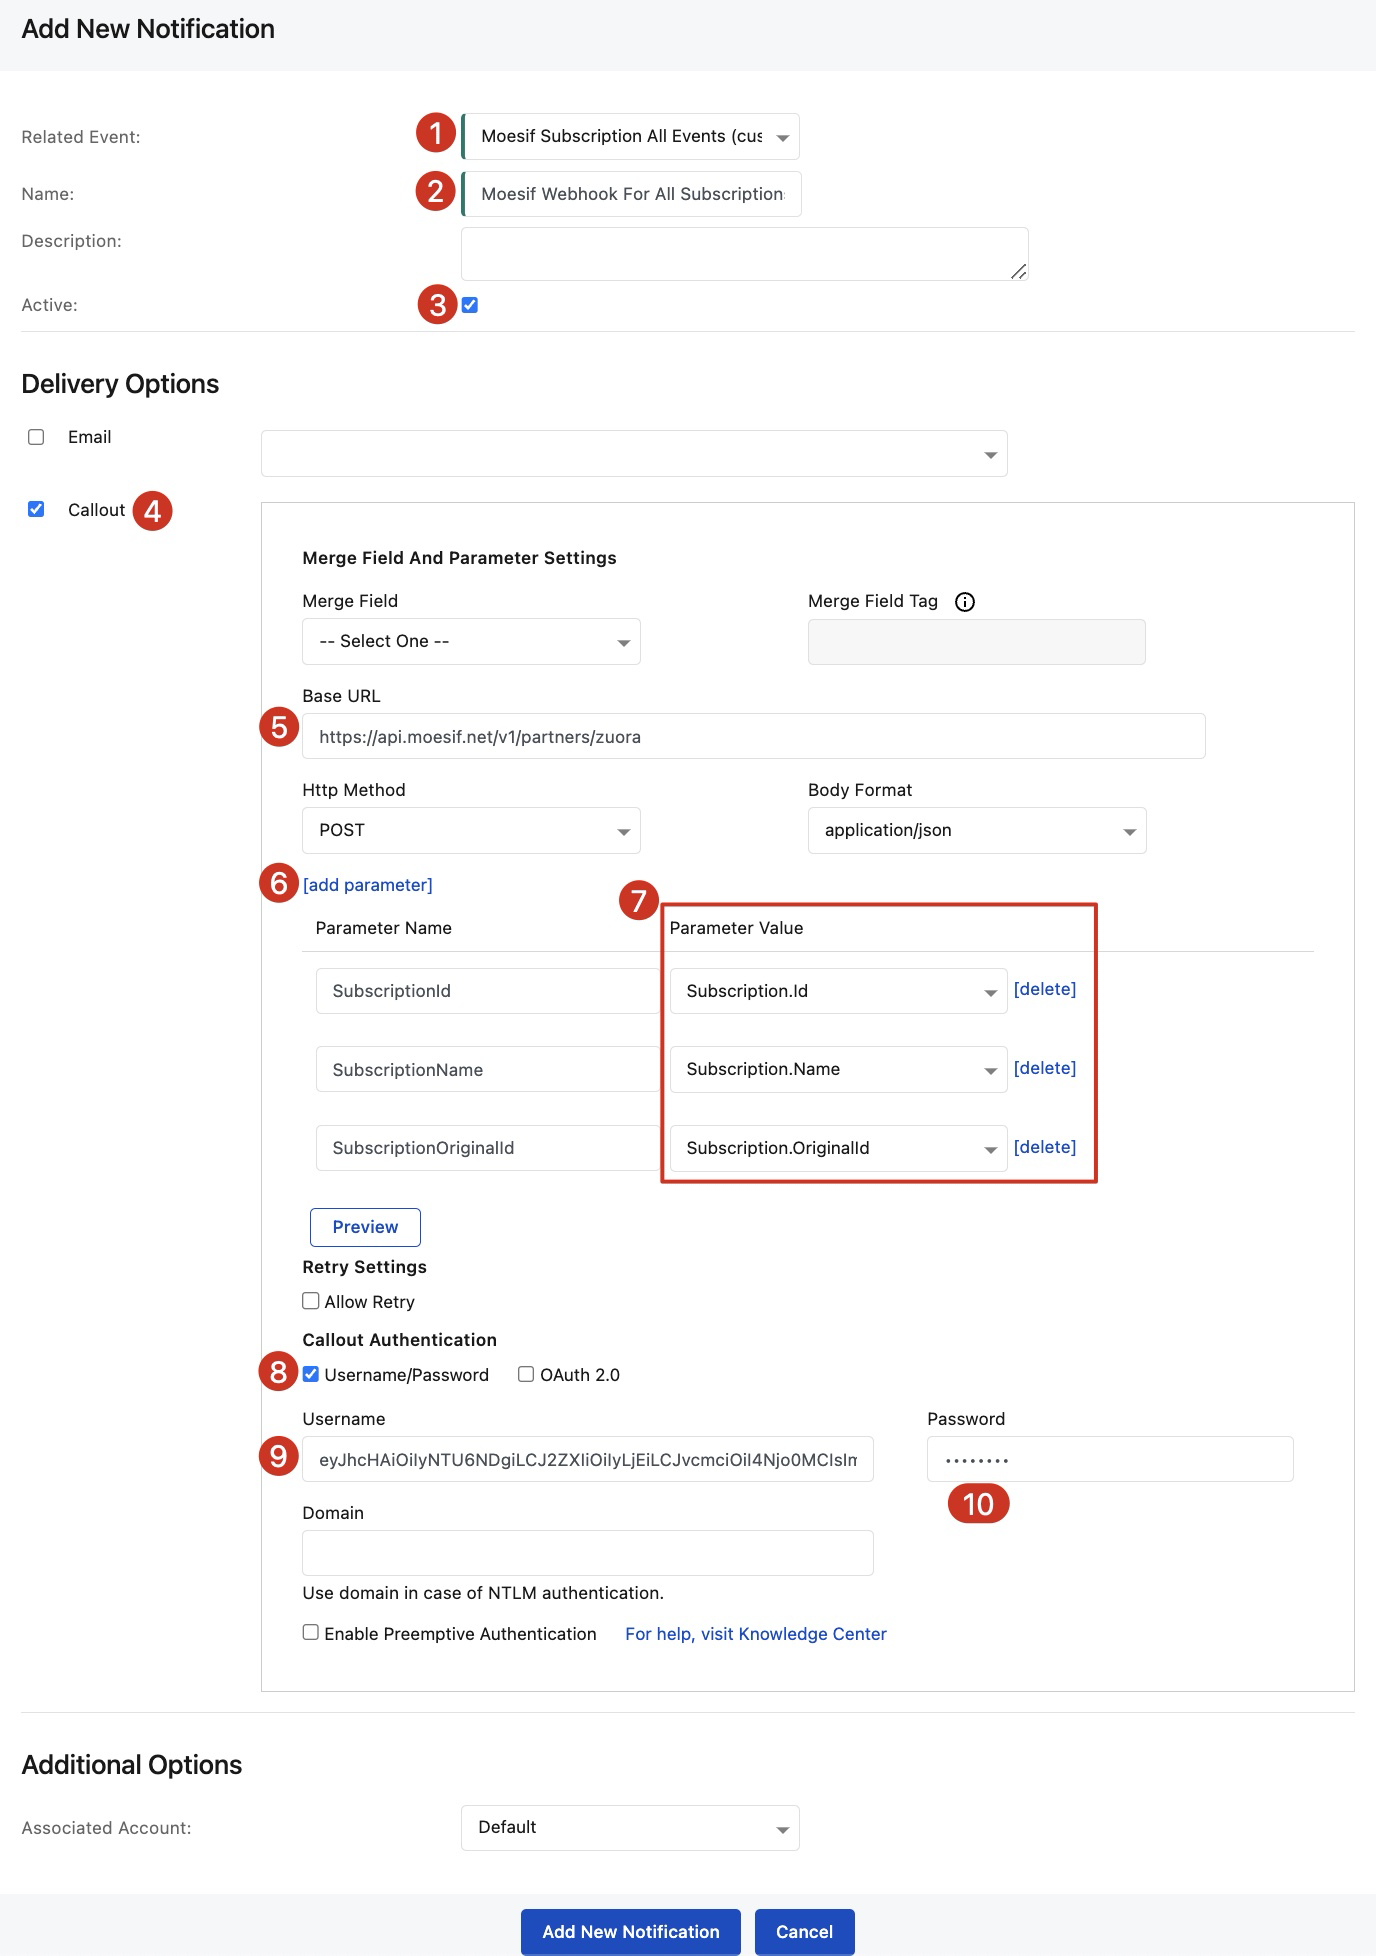Open the For help, visit Knowledge Center link
This screenshot has height=1956, width=1376.
(x=755, y=1634)
